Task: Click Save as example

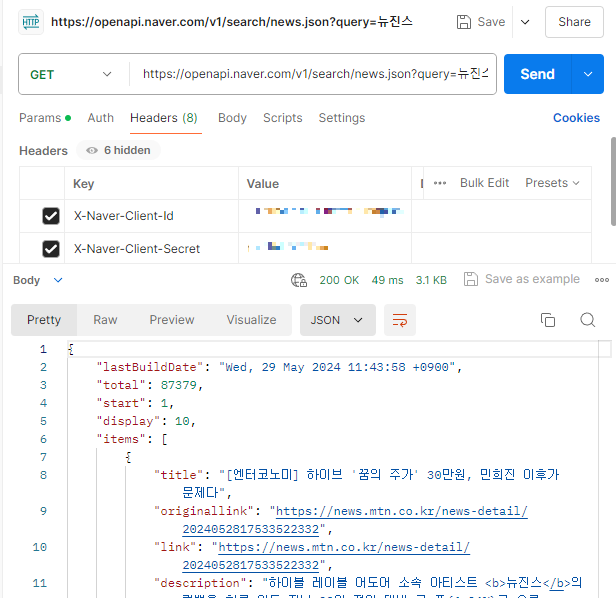Action: [522, 279]
